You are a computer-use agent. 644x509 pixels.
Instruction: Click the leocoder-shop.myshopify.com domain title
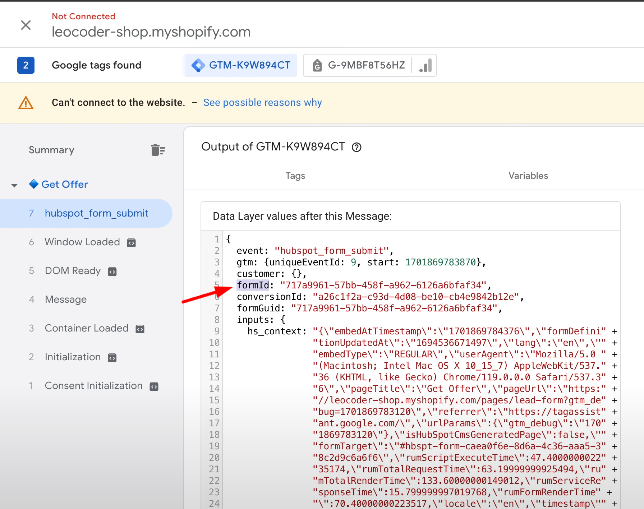point(151,32)
